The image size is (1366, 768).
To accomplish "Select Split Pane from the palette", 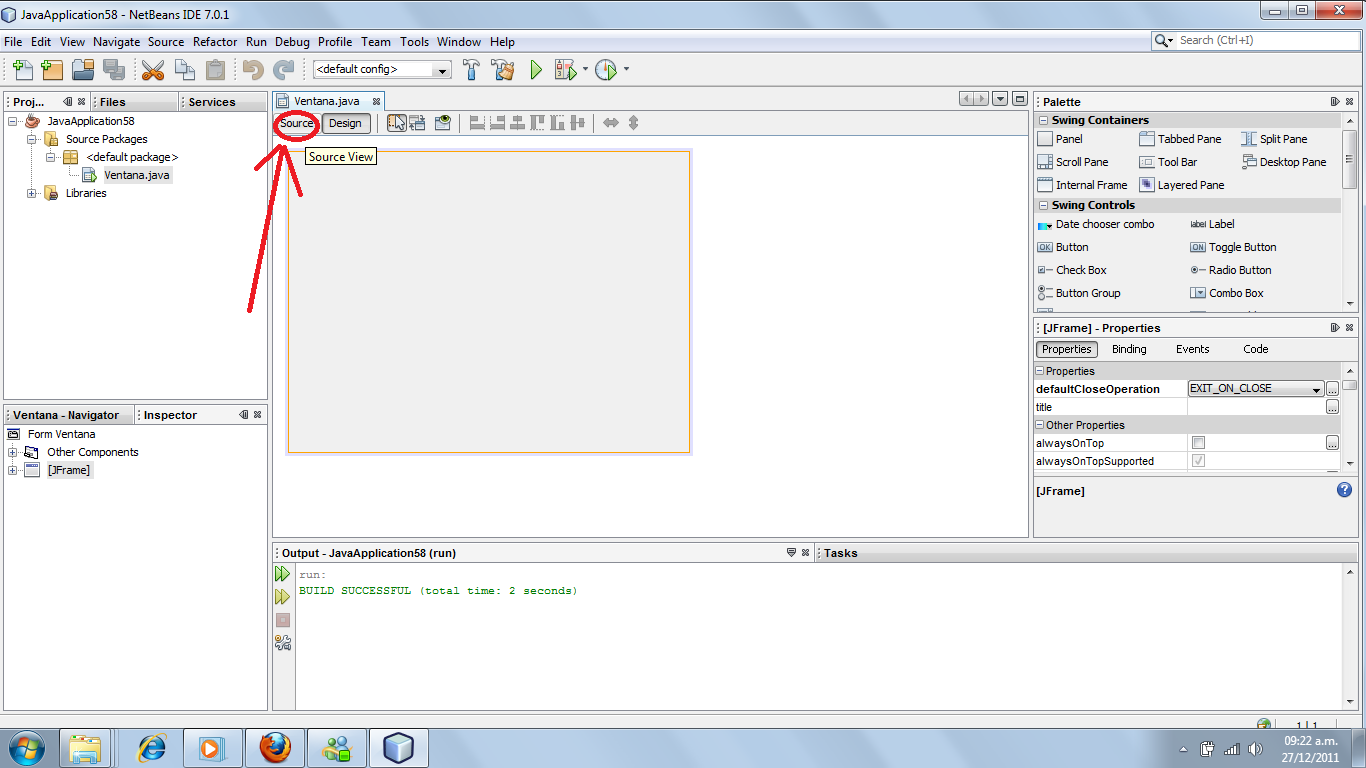I will pos(1274,139).
